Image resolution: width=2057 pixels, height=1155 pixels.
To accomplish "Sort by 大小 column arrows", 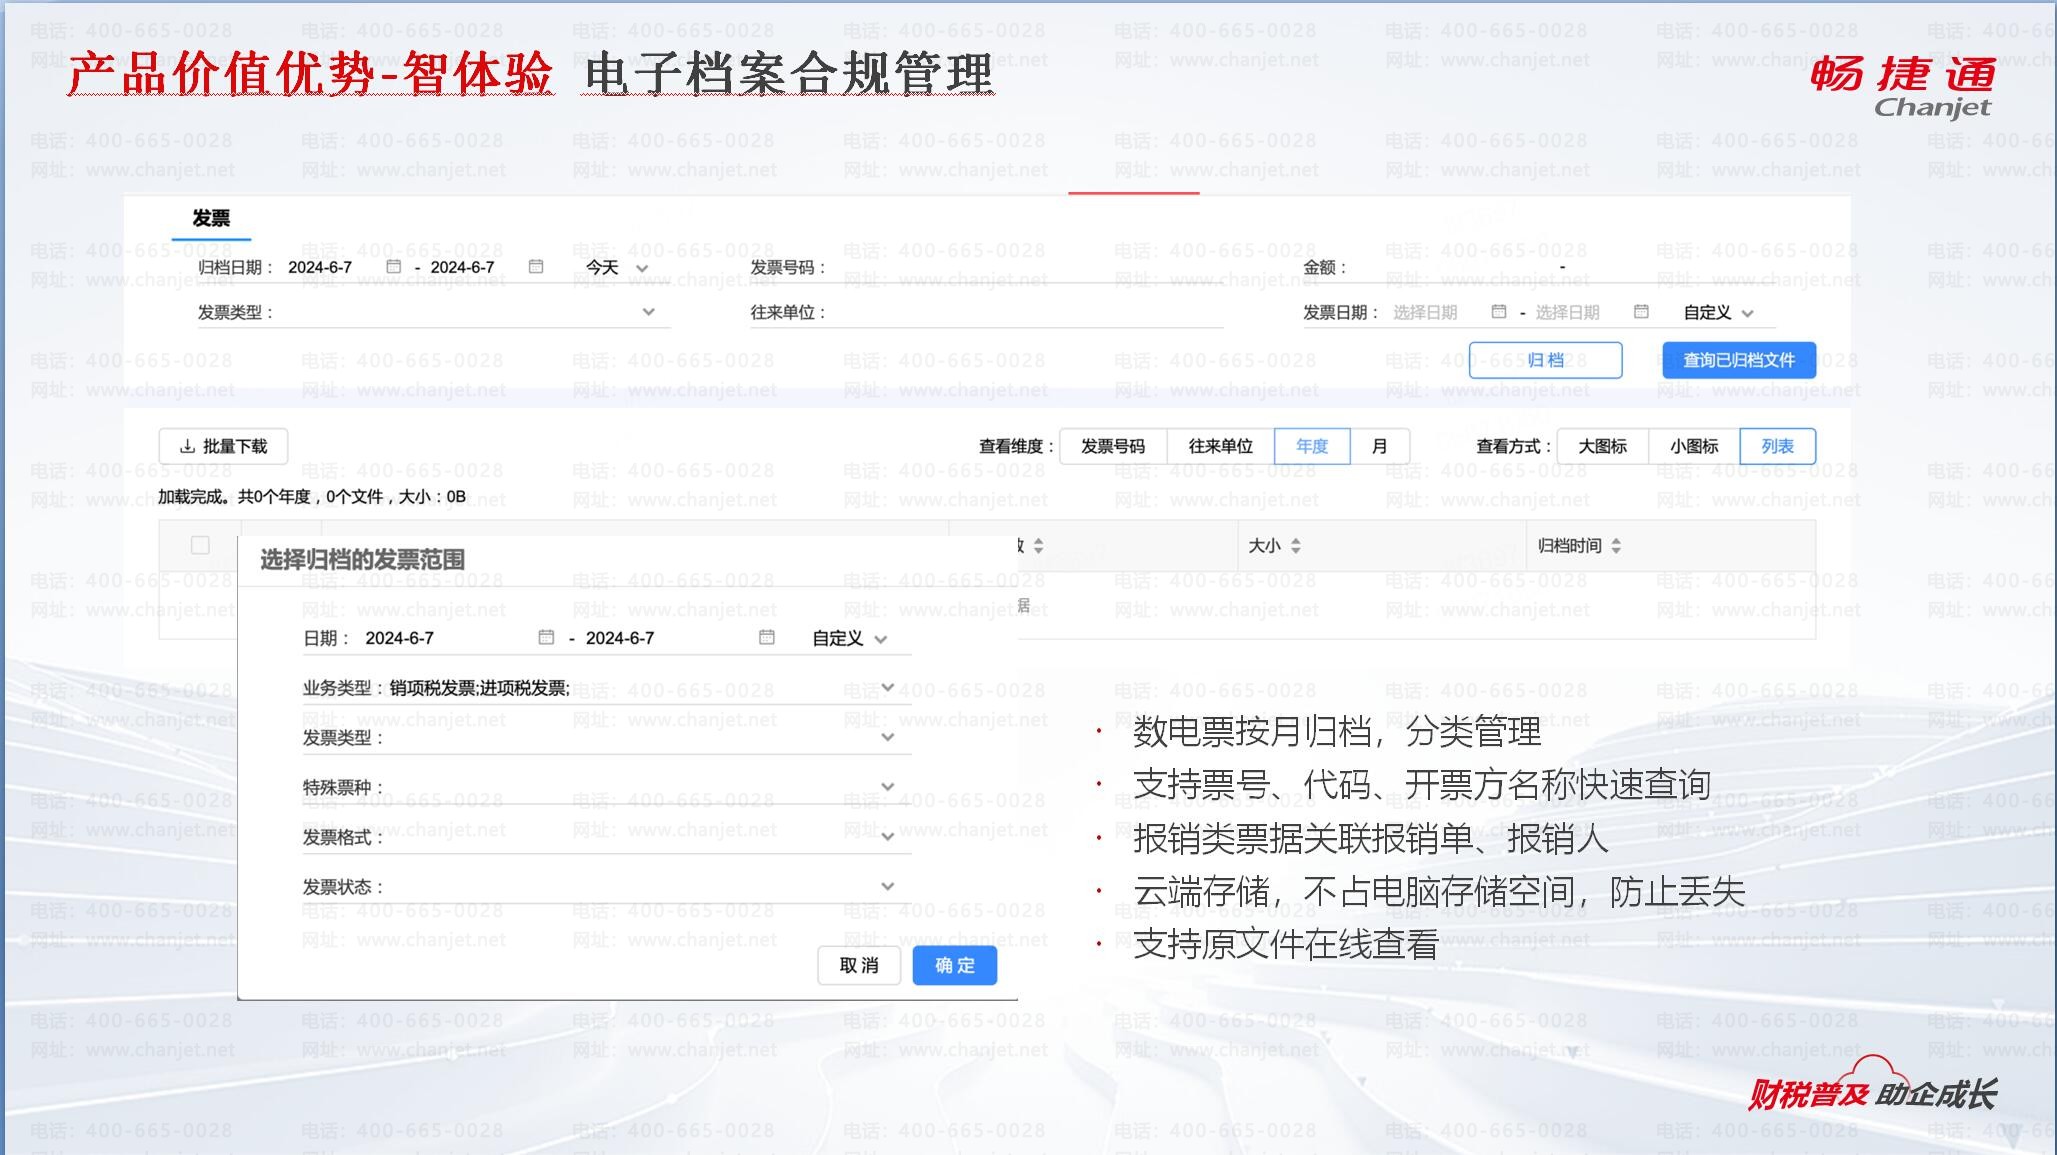I will click(x=1296, y=546).
